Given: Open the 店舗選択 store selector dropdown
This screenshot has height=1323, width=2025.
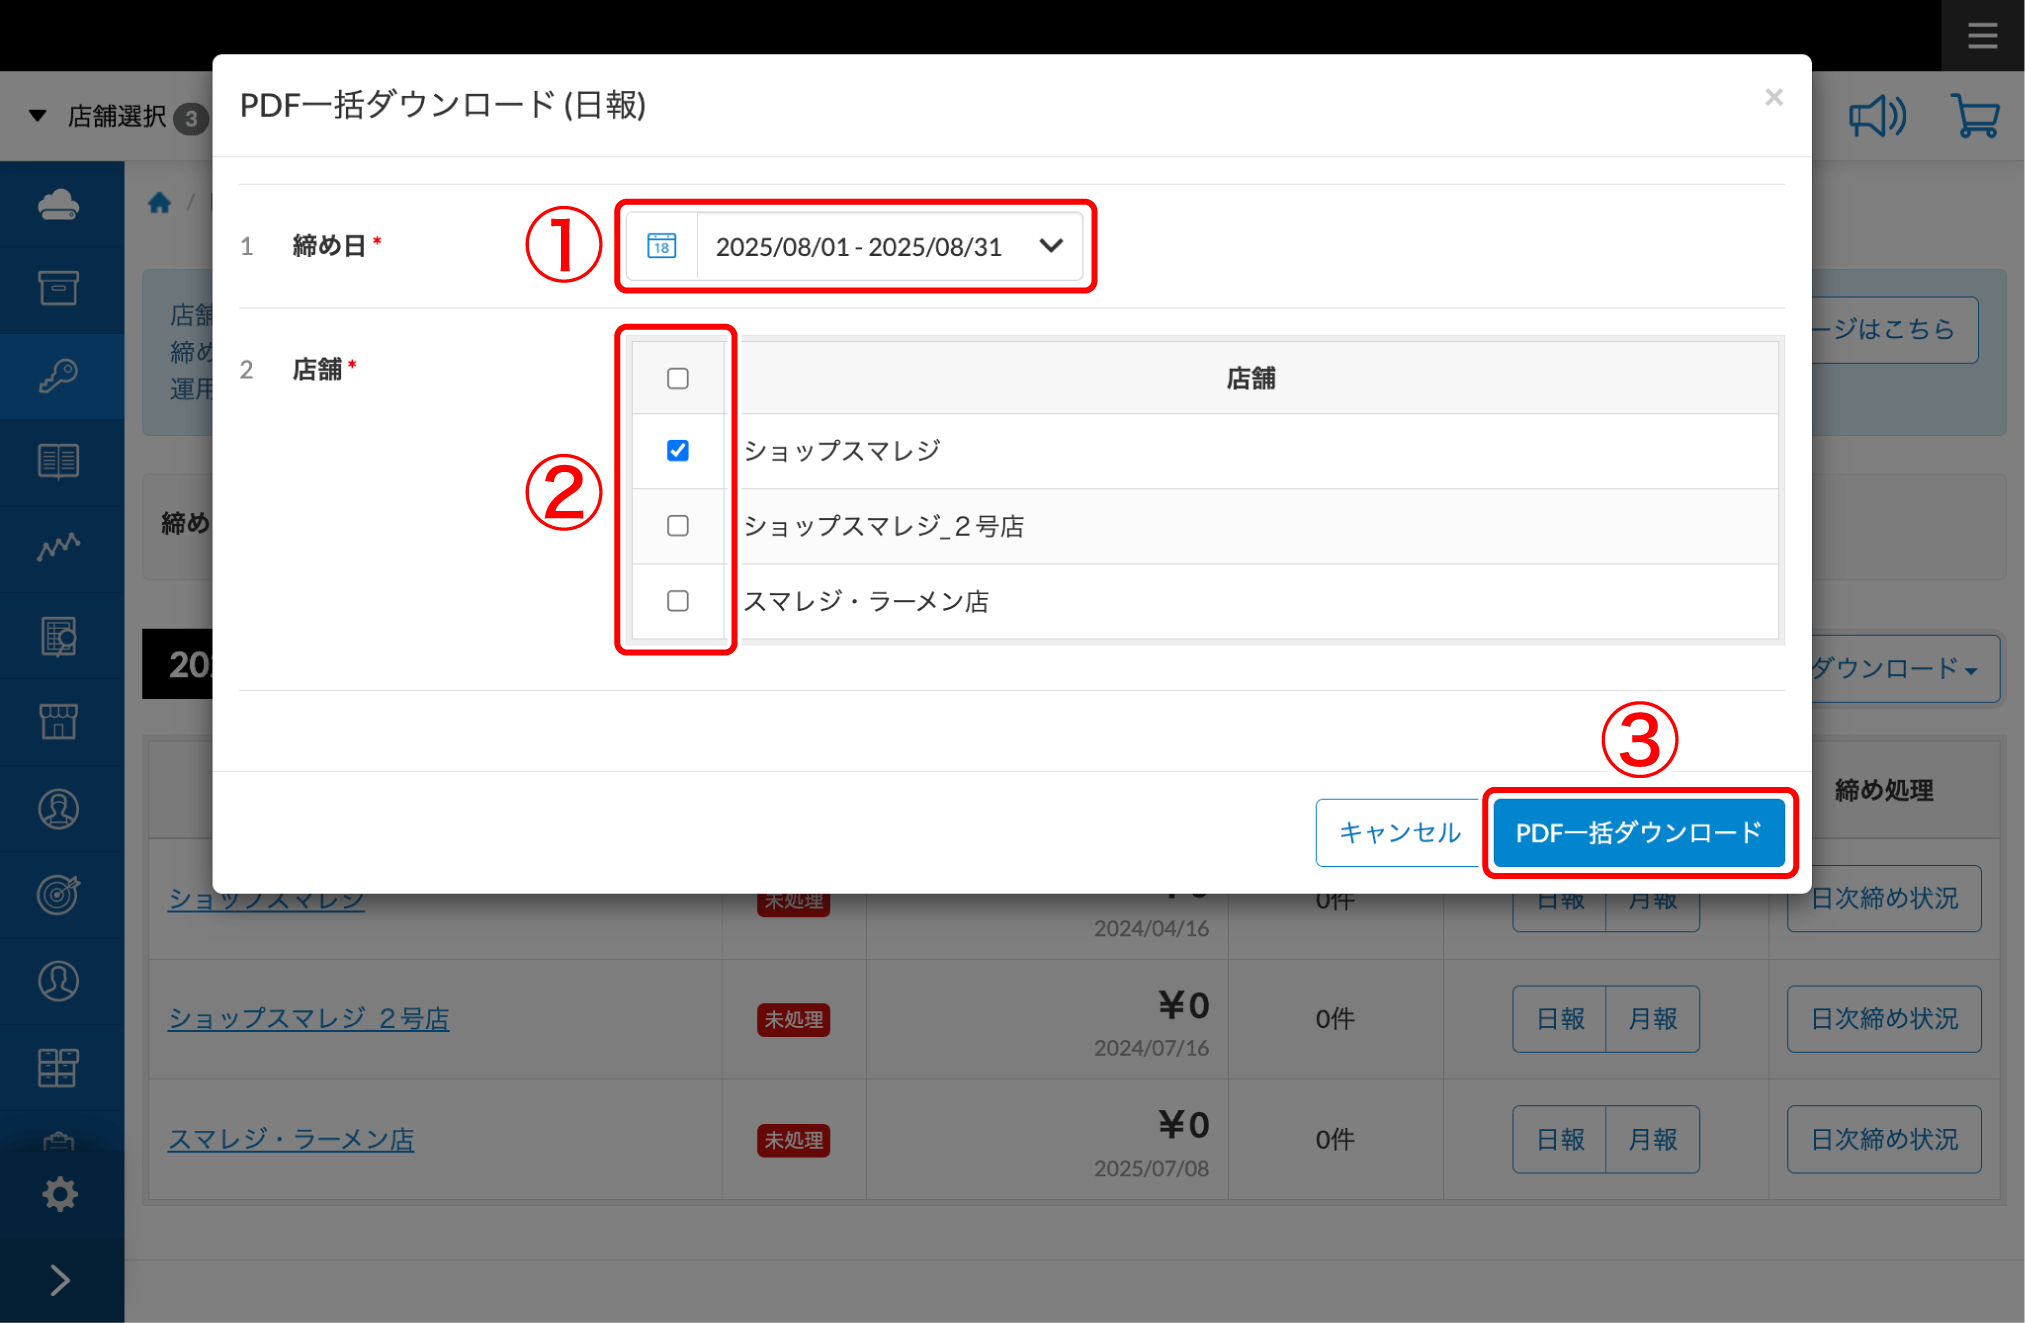Looking at the screenshot, I should click(118, 117).
